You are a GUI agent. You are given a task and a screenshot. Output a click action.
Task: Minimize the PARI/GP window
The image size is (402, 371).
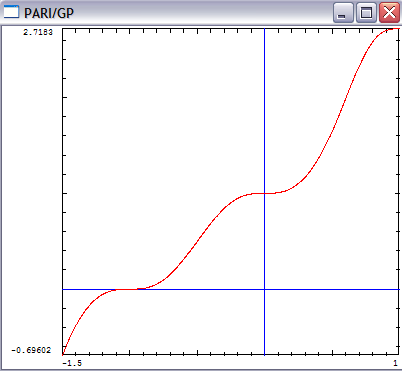click(x=343, y=13)
